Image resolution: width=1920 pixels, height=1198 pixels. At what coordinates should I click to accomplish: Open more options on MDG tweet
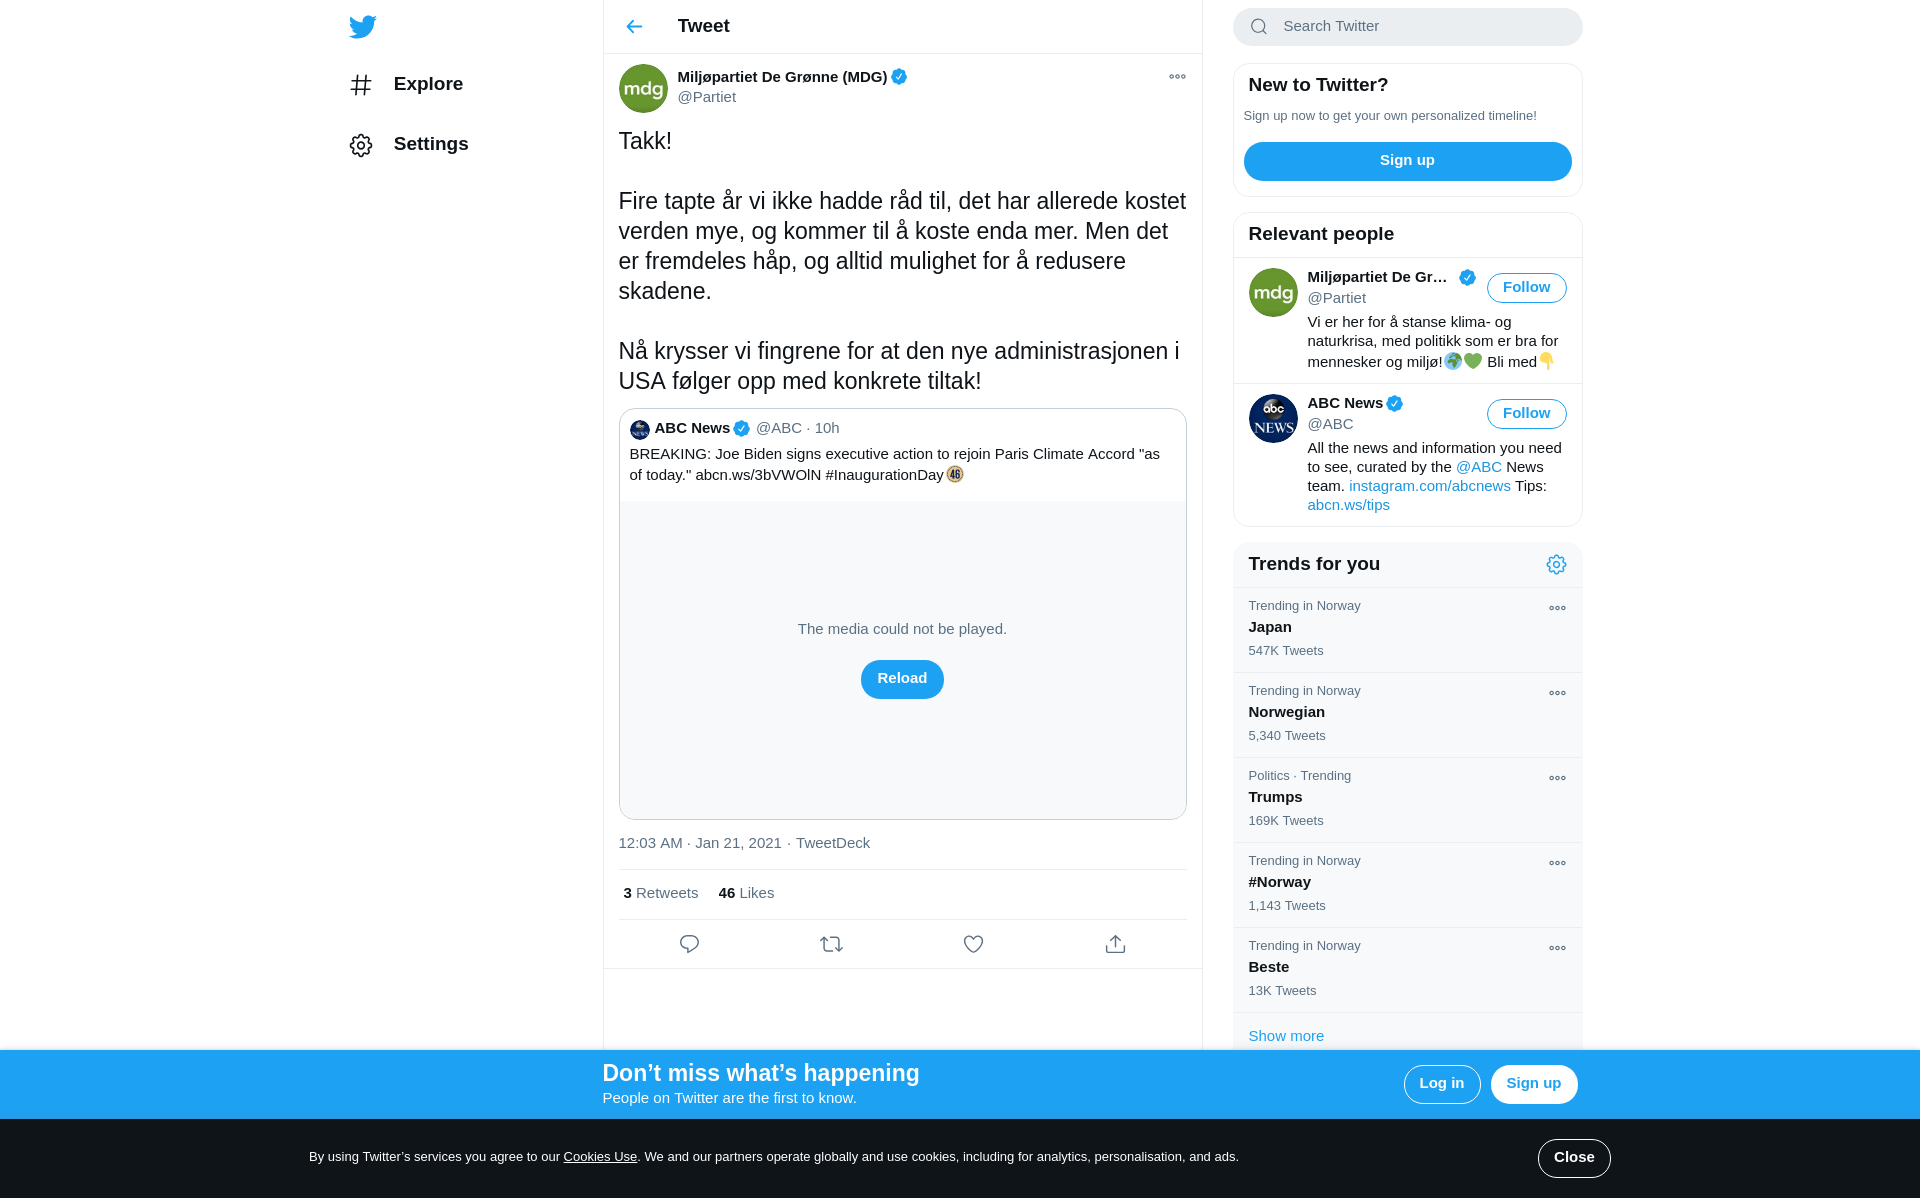click(x=1177, y=77)
